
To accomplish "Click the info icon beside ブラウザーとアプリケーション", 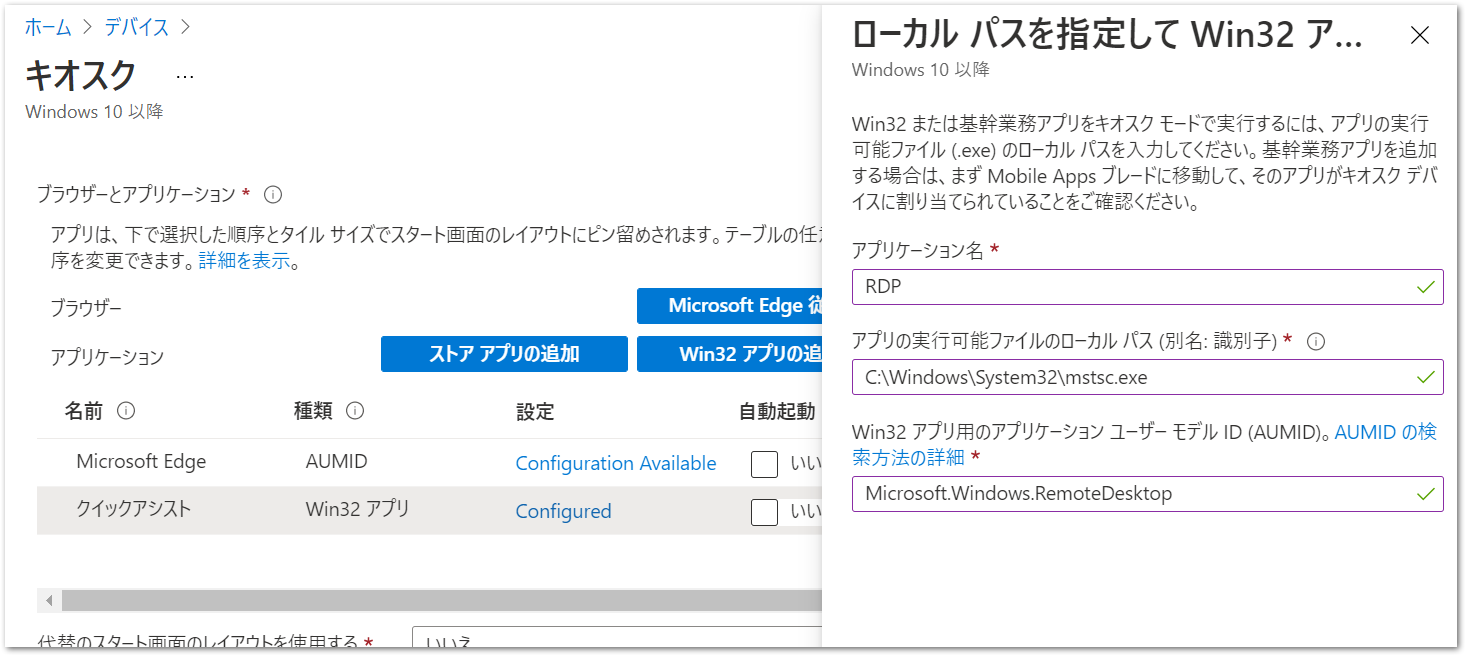I will point(273,195).
